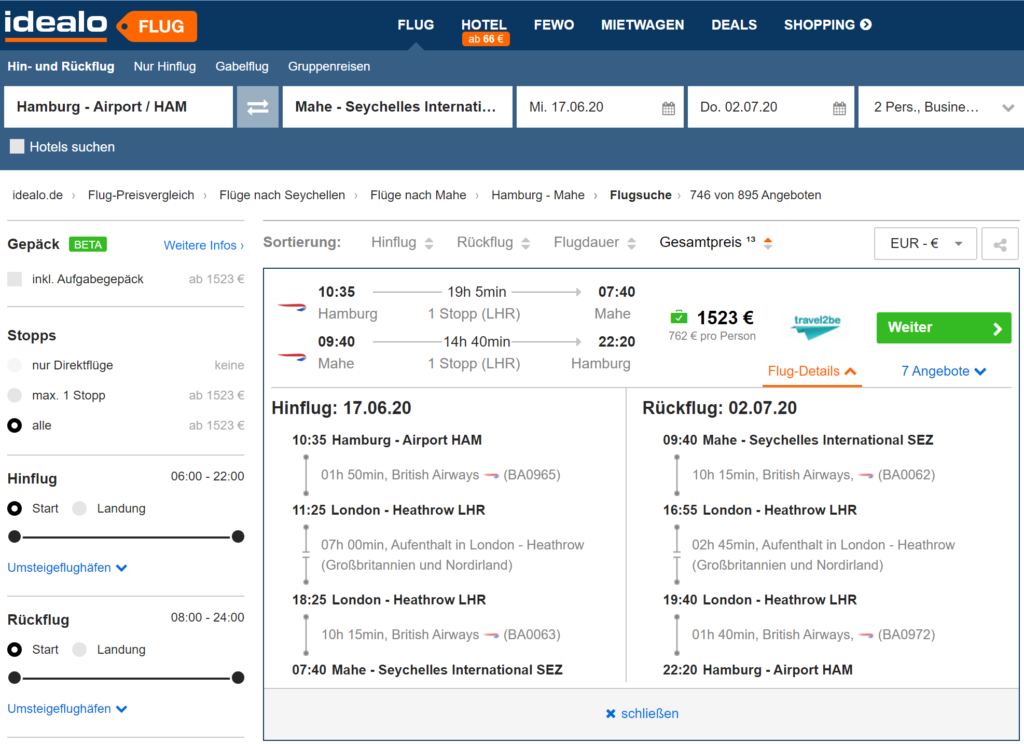This screenshot has width=1024, height=744.
Task: Open the FLUG navigation tab
Action: coord(415,25)
